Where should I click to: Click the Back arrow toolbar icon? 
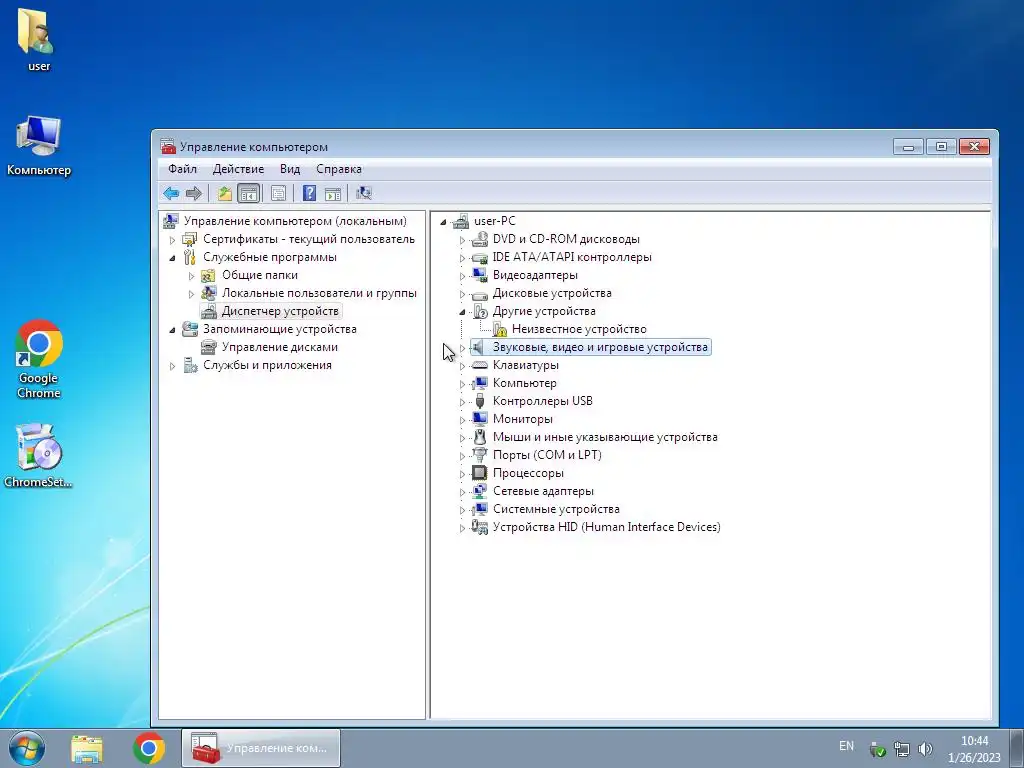pyautogui.click(x=172, y=193)
